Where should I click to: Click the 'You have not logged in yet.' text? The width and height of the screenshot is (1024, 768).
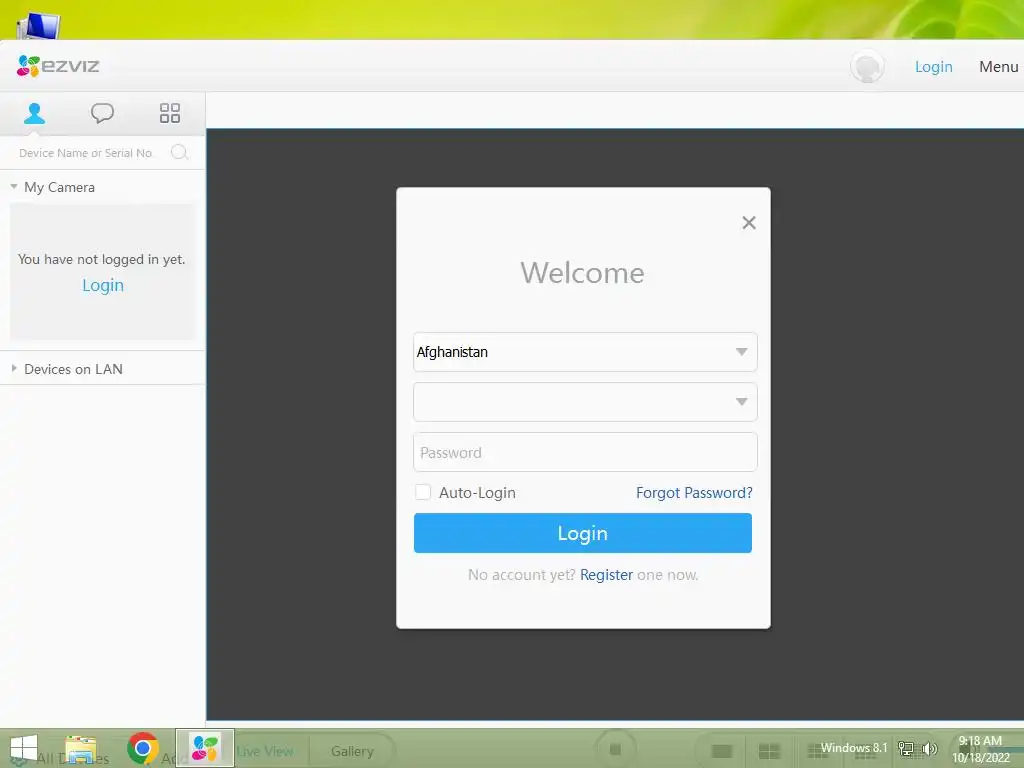pyautogui.click(x=102, y=259)
